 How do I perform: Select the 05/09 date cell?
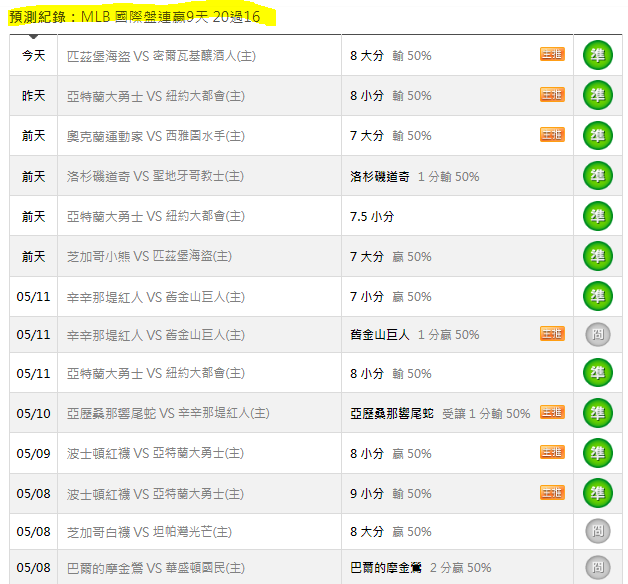34,453
